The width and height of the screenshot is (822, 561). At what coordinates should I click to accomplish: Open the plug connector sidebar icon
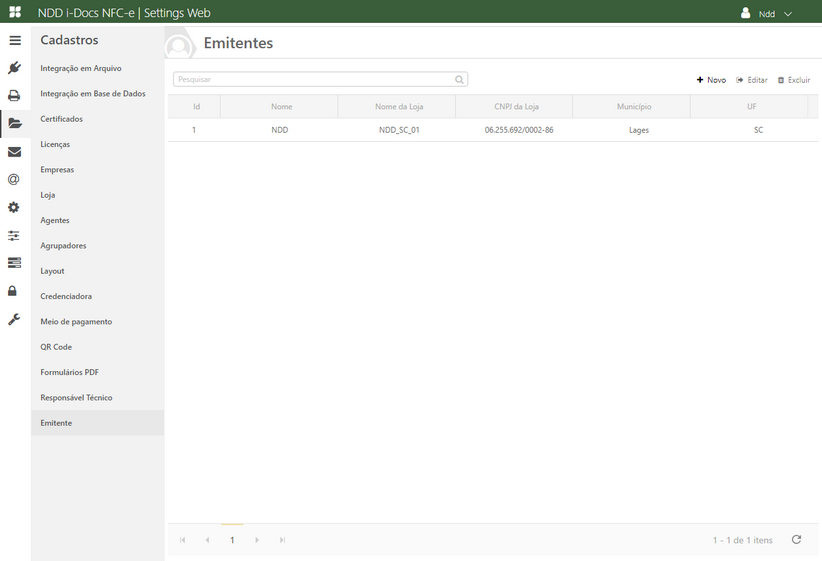pyautogui.click(x=14, y=68)
